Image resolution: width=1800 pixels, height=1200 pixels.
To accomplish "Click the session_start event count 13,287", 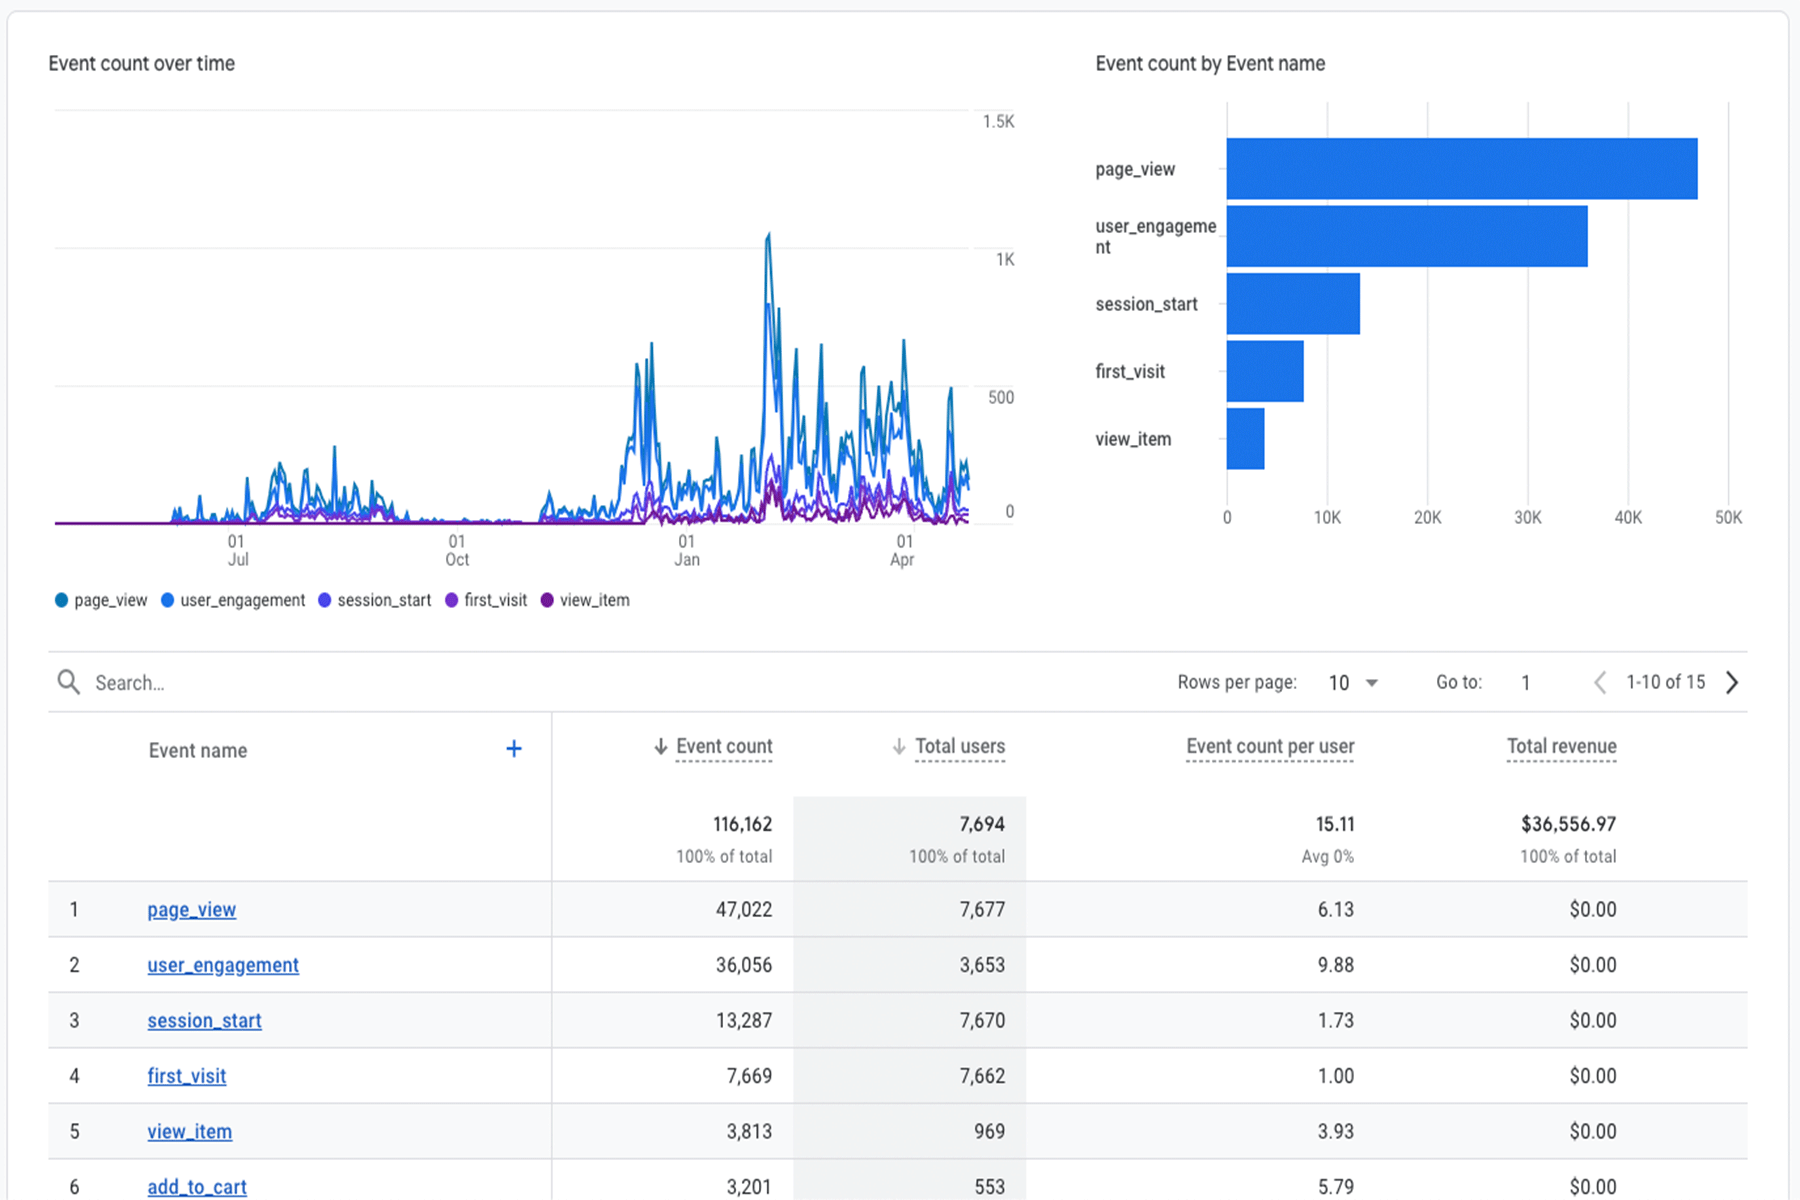I will click(744, 1021).
